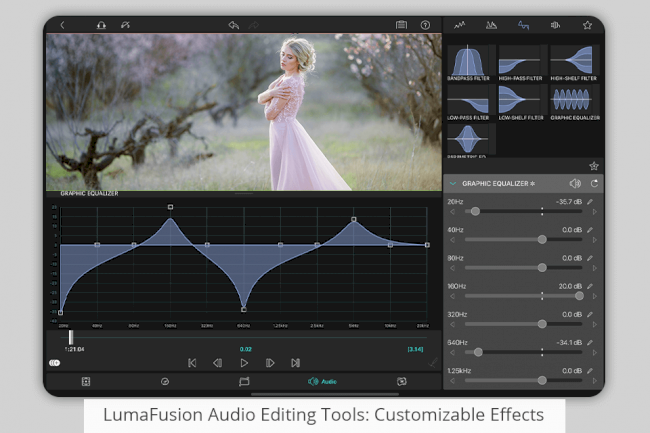
Task: Decrease 20Hz gain with left arrow
Action: pos(453,212)
